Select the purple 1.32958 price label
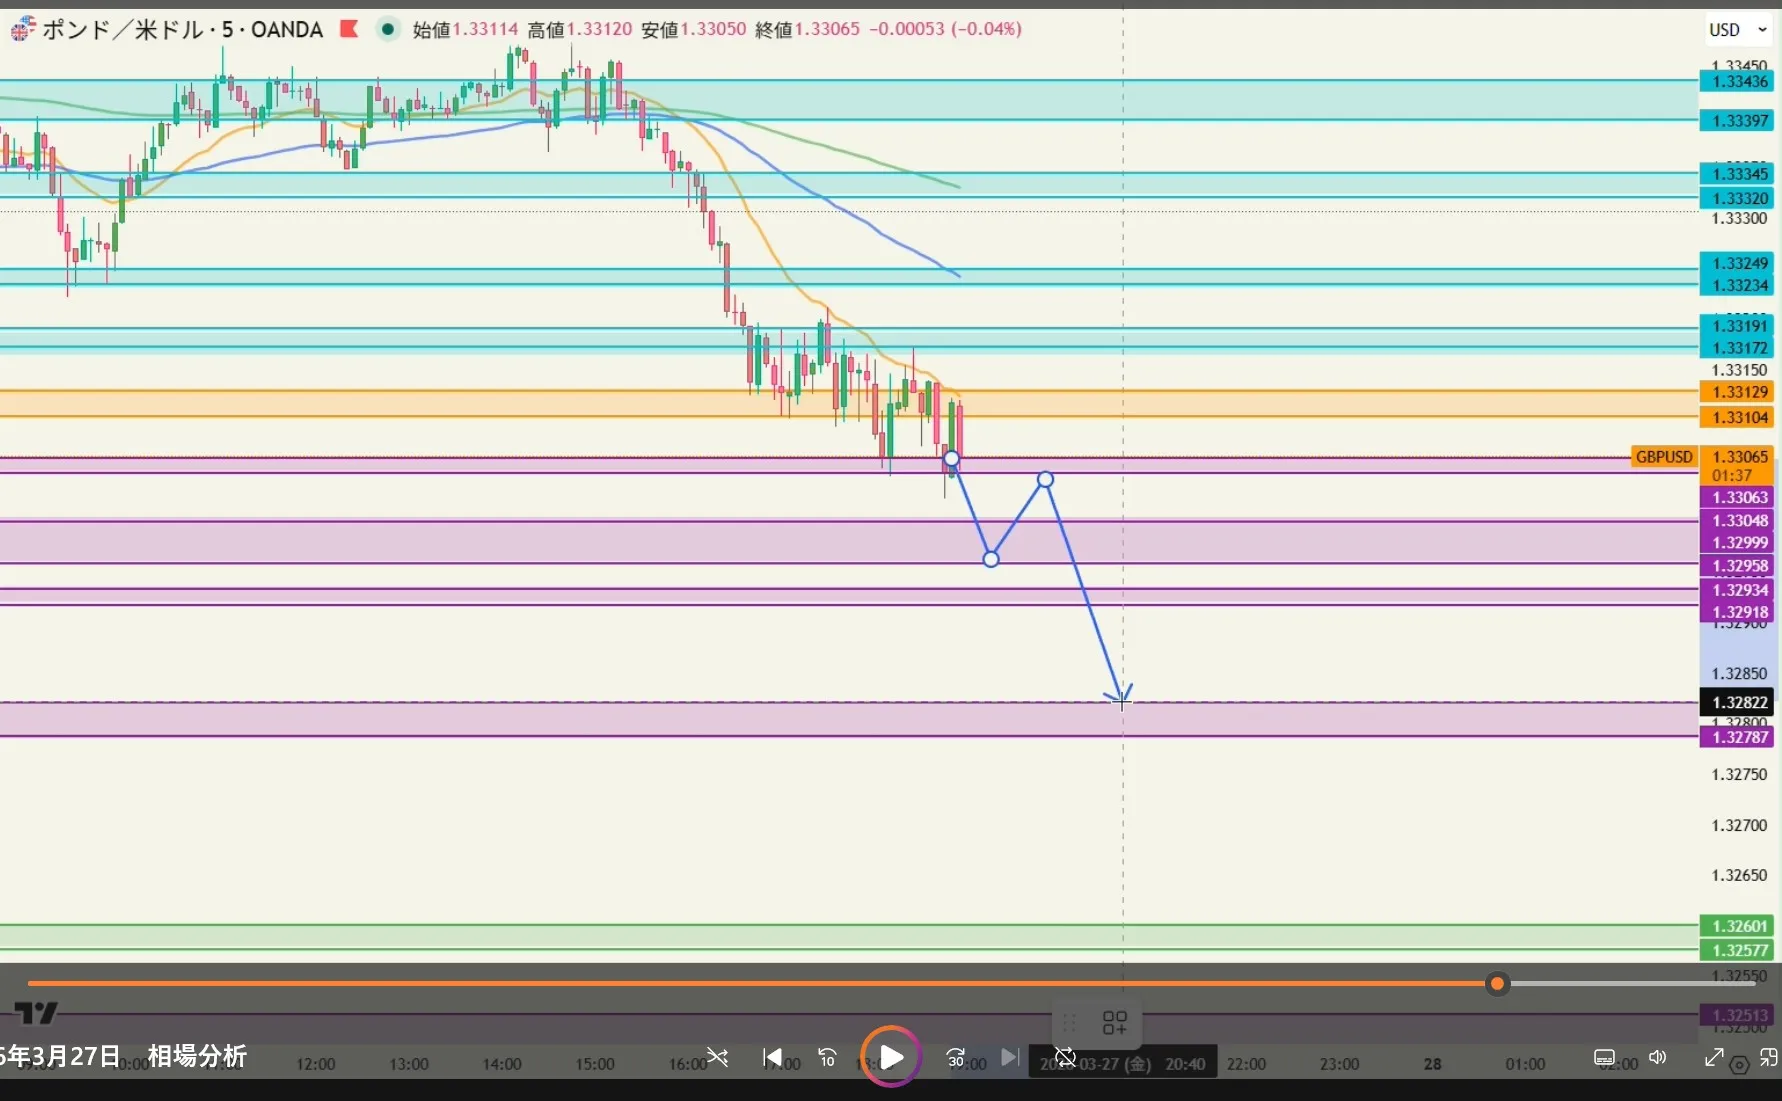This screenshot has width=1782, height=1101. pos(1737,566)
